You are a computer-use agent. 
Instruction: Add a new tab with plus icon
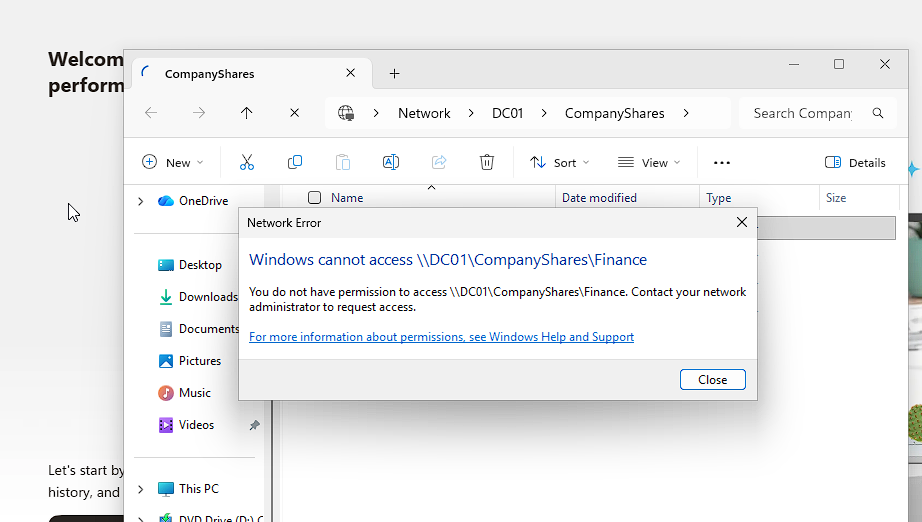click(395, 73)
